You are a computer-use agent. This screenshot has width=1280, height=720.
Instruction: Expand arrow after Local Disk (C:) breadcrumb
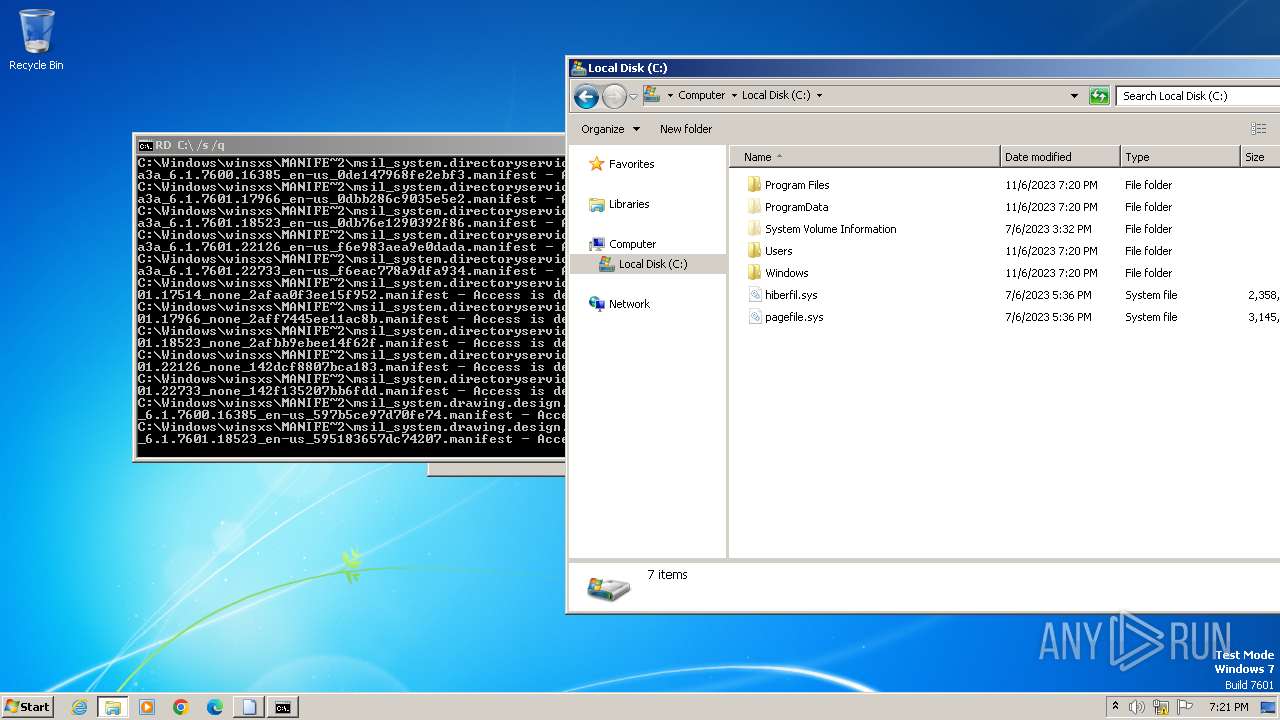tap(819, 96)
